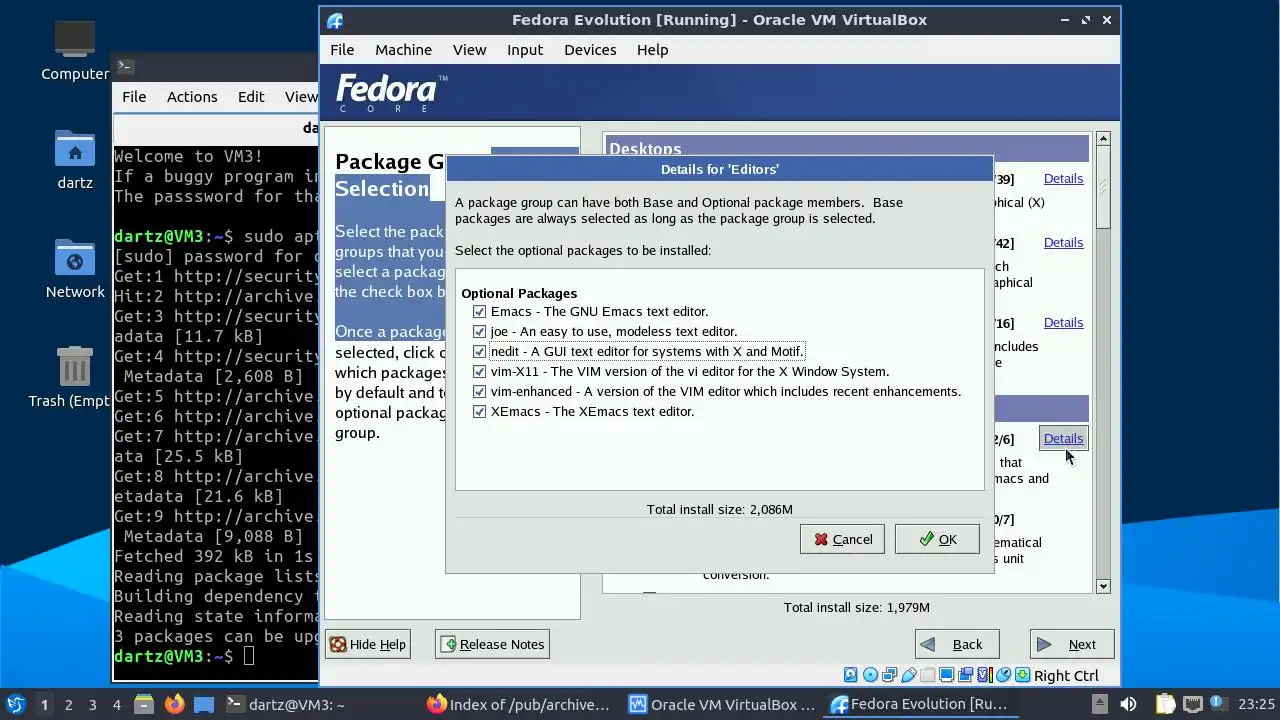The height and width of the screenshot is (720, 1280).
Task: Launch the file manager from the taskbar
Action: 143,705
